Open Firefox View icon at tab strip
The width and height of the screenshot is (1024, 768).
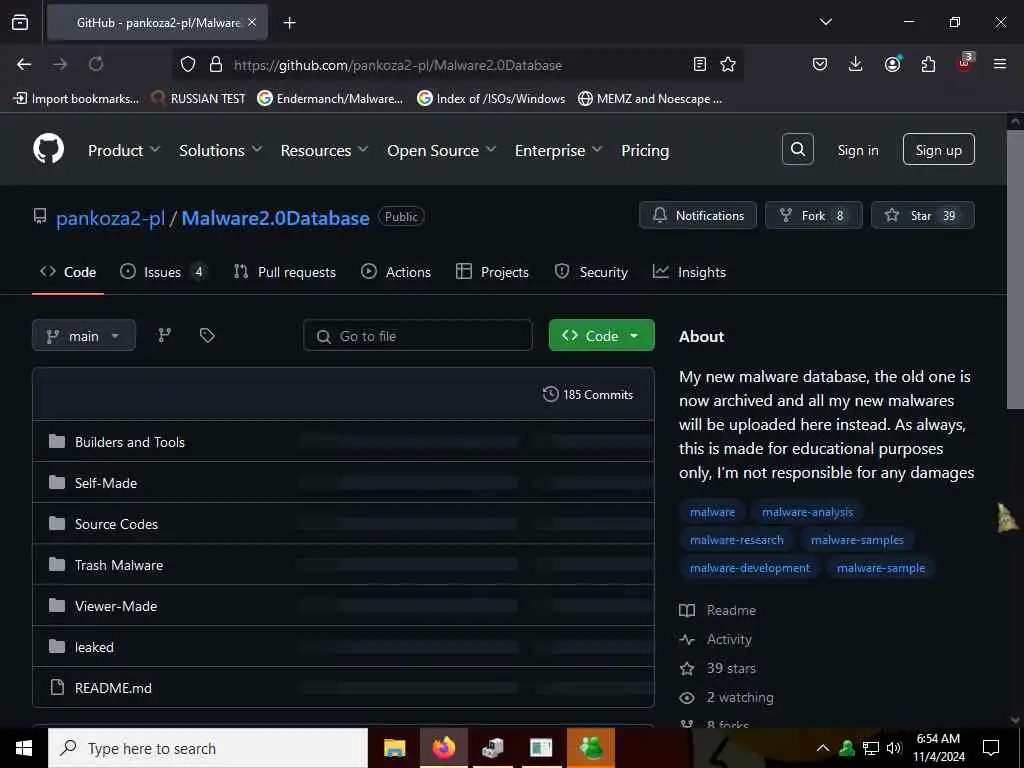click(20, 22)
